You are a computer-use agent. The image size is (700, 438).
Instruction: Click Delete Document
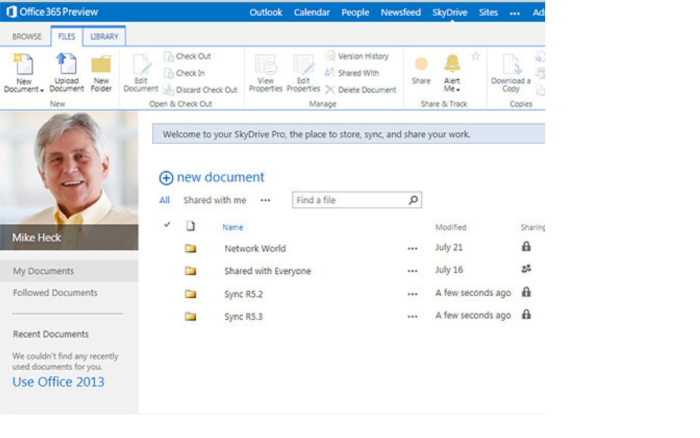click(x=361, y=90)
